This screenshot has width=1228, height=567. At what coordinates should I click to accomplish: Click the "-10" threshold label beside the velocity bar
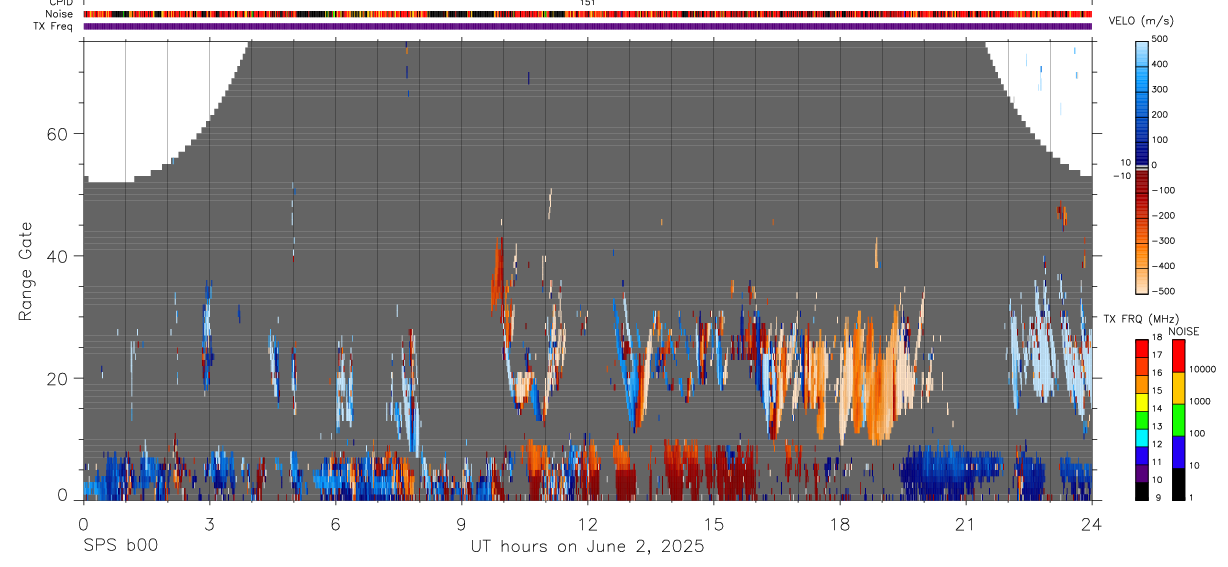1121,176
